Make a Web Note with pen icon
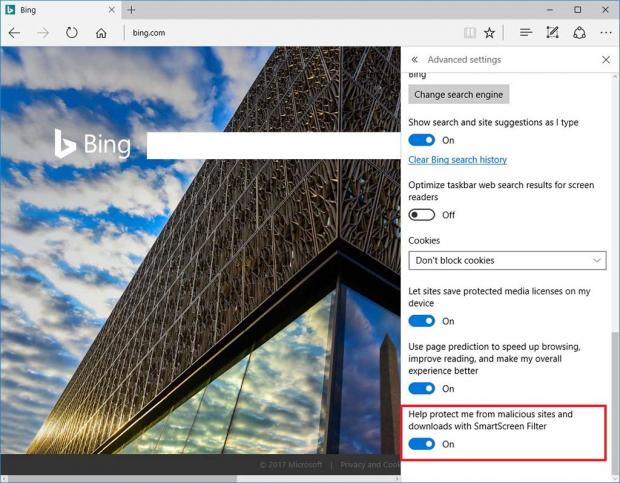This screenshot has width=620, height=483. (x=552, y=32)
